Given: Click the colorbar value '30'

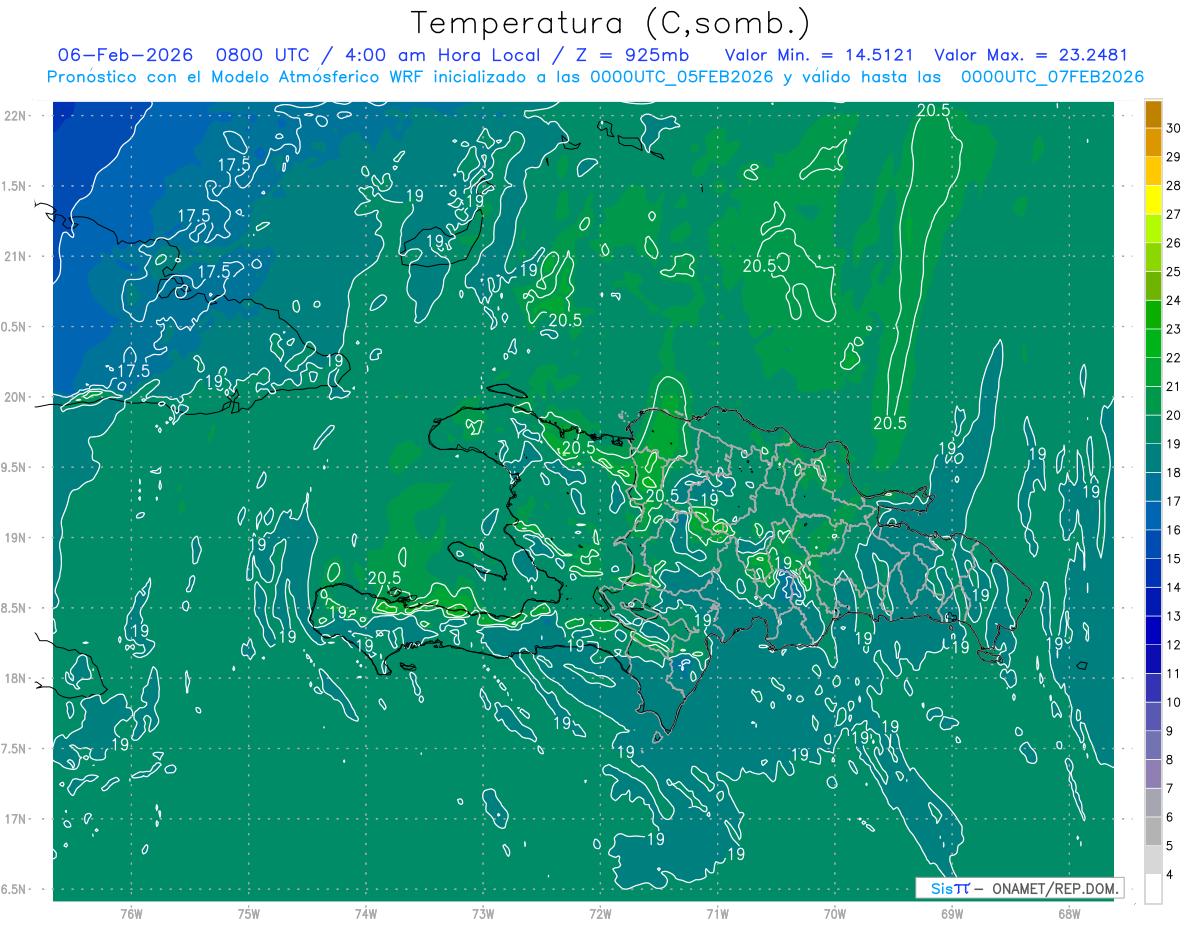Looking at the screenshot, I should point(1174,128).
